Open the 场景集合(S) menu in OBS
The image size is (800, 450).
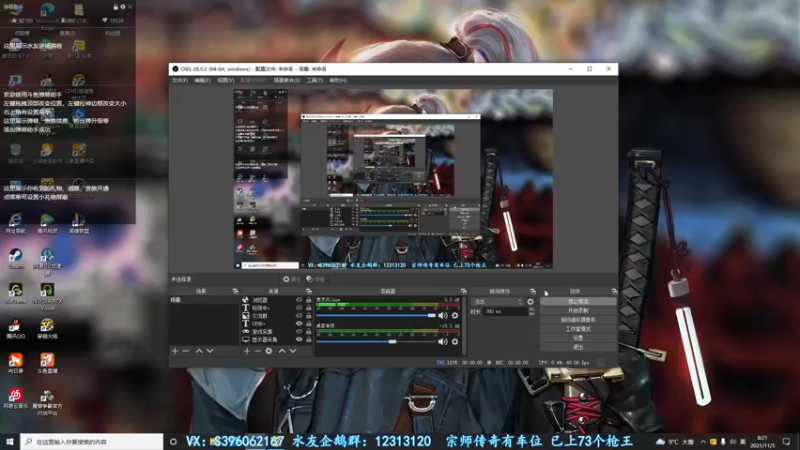287,81
